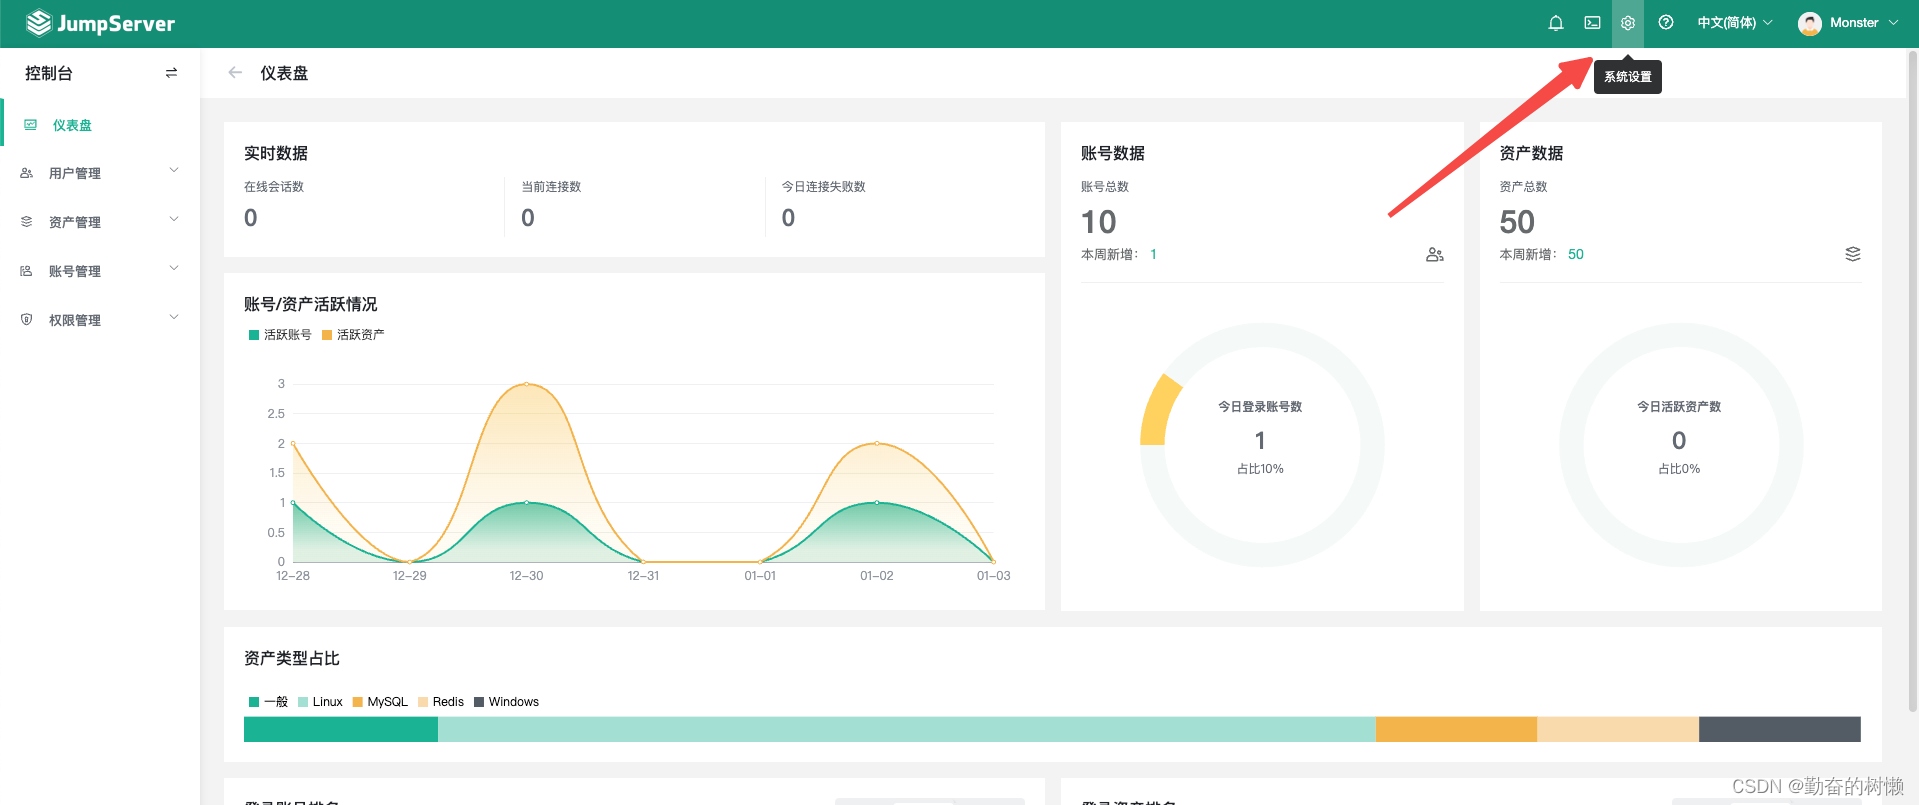Expand the 权限管理 menu chevron
This screenshot has width=1919, height=805.
174,318
